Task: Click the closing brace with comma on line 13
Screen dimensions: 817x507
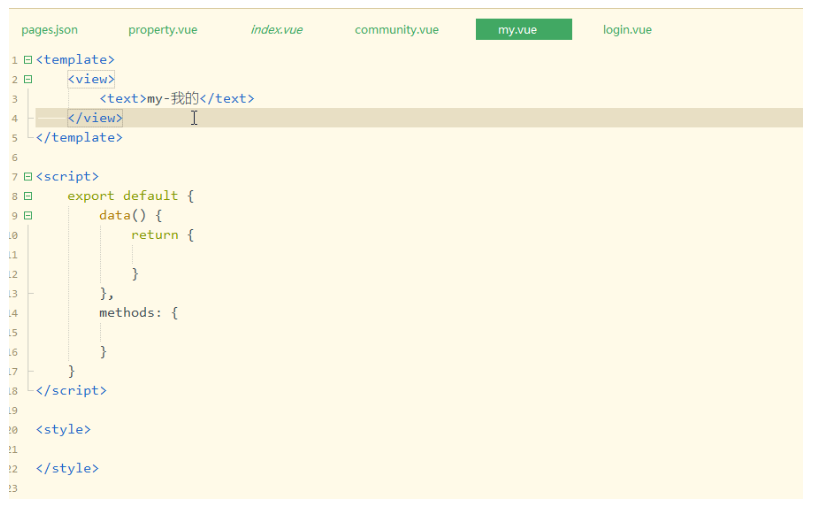Action: [107, 293]
